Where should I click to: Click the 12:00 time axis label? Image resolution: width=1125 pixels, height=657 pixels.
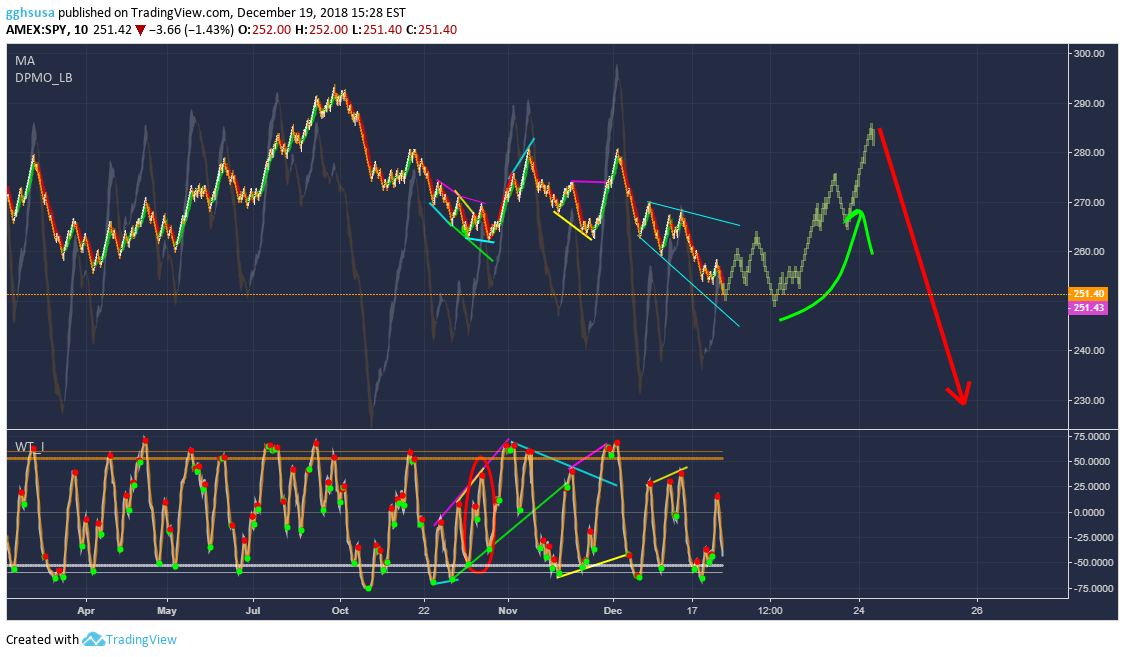(770, 611)
